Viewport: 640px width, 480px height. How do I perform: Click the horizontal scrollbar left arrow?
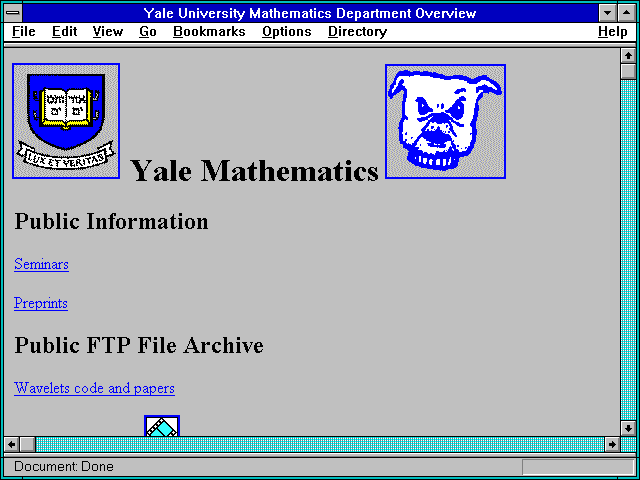[x=12, y=444]
